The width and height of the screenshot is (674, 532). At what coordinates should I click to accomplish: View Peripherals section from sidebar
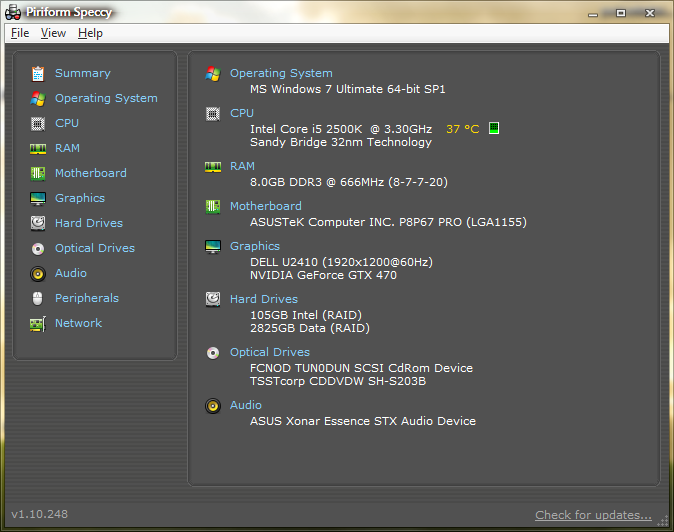coord(87,298)
